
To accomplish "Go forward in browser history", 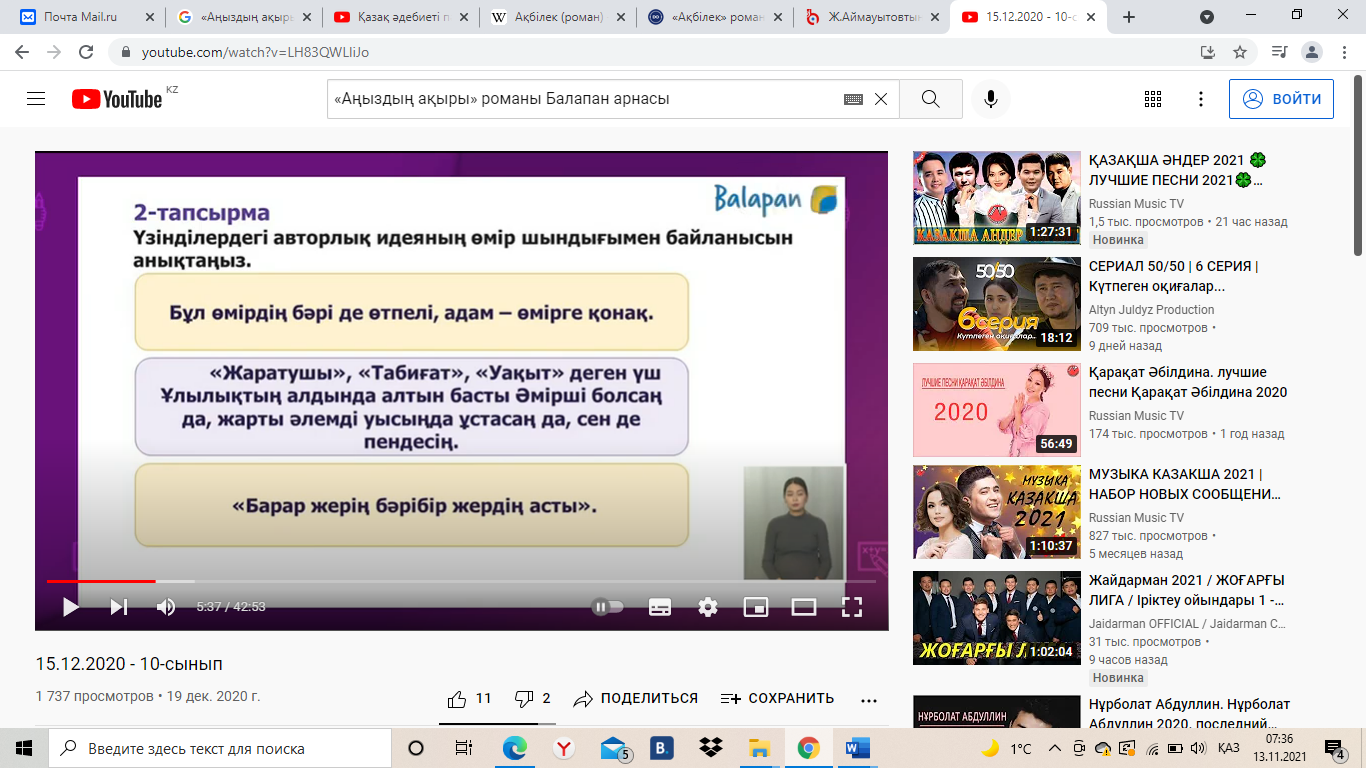I will [54, 52].
